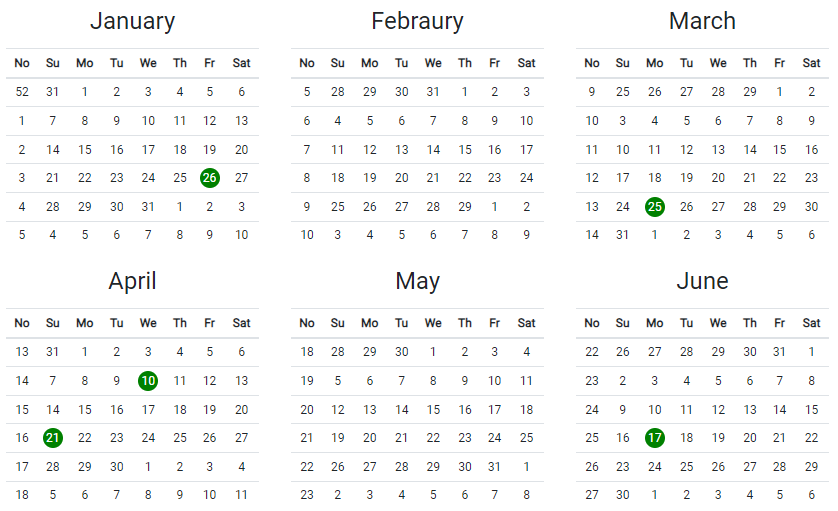The height and width of the screenshot is (511, 838).
Task: Click the June month heading
Action: (702, 281)
